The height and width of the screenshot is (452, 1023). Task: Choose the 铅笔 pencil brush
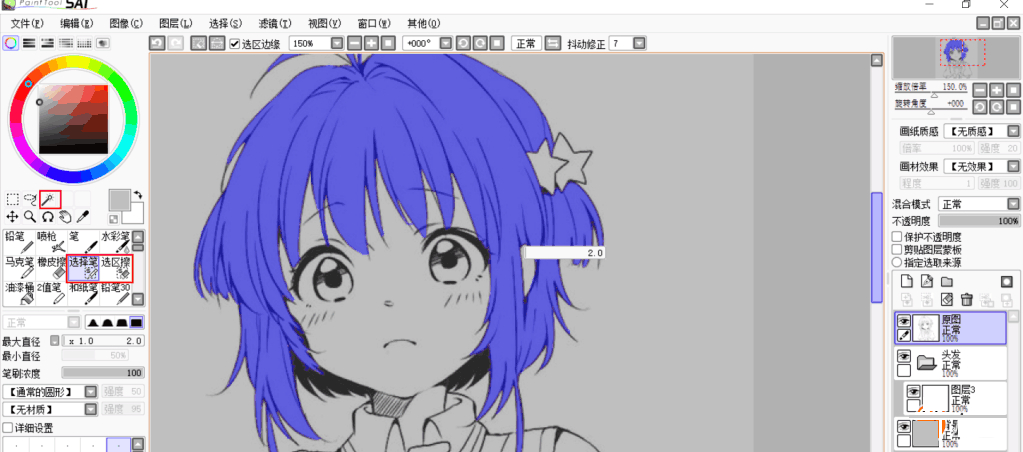point(18,242)
